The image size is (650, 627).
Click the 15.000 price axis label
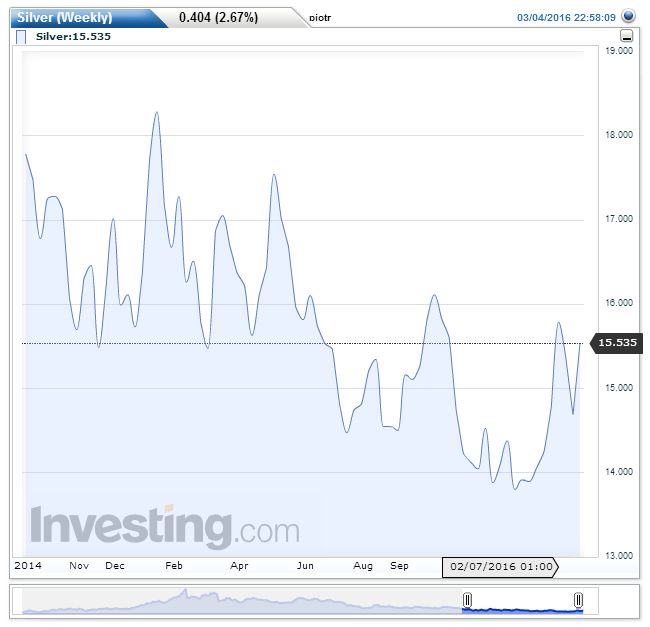(x=619, y=387)
